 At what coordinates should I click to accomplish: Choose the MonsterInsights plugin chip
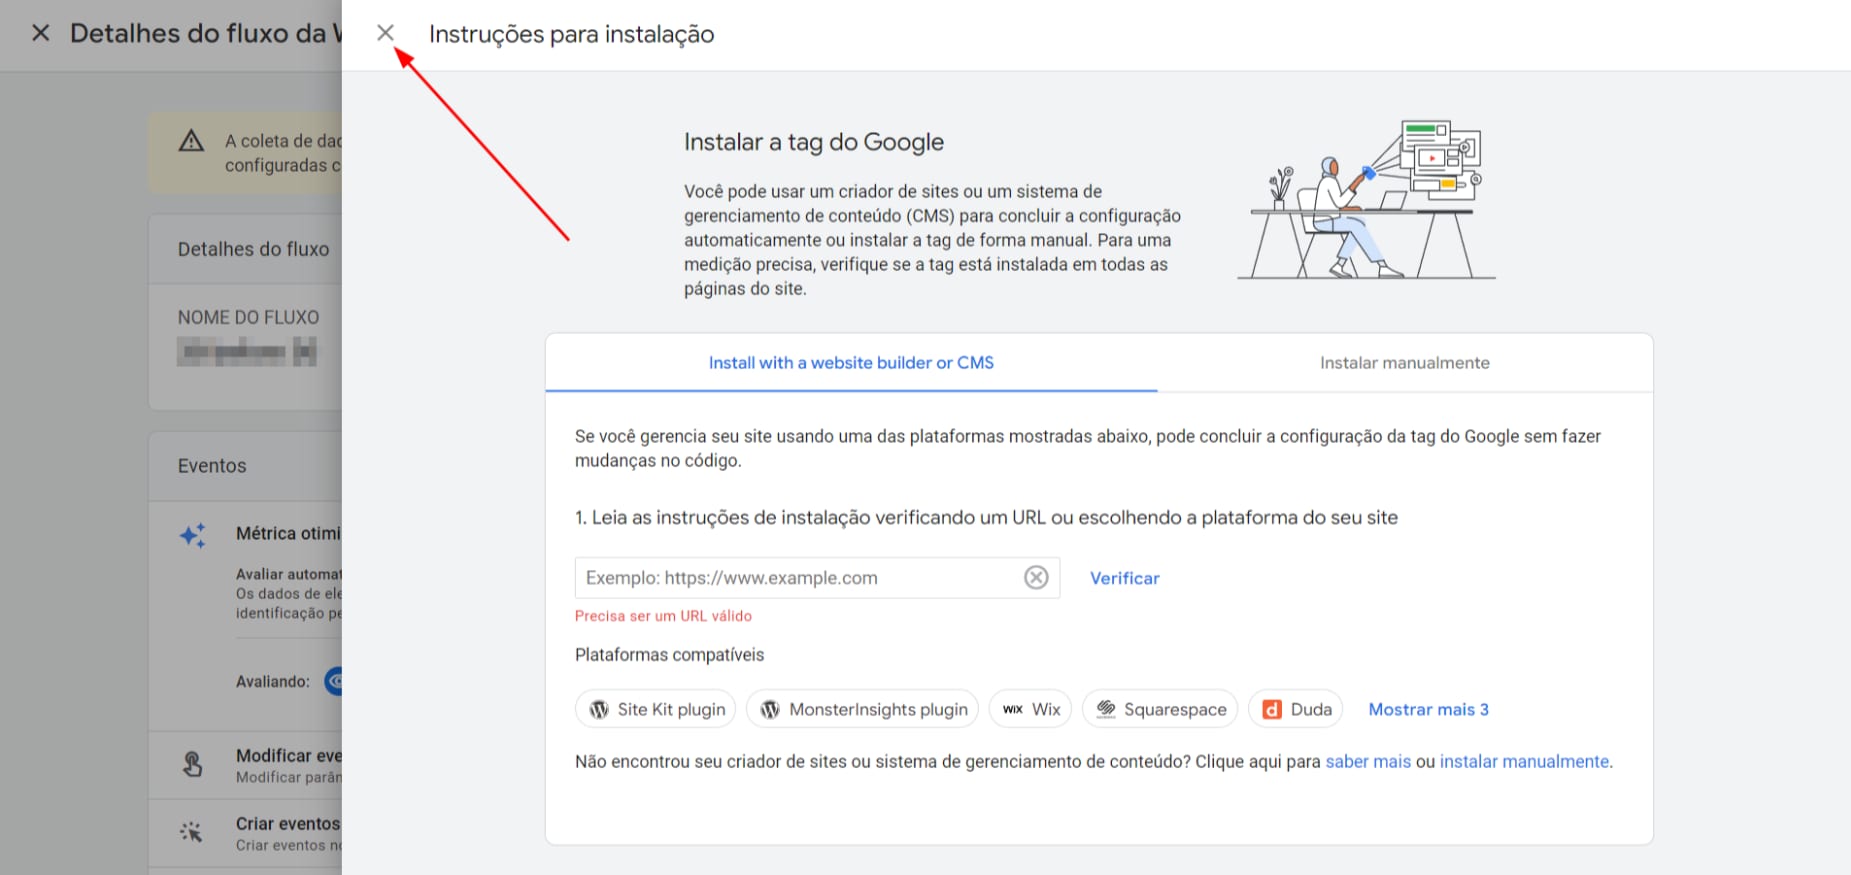(x=862, y=709)
